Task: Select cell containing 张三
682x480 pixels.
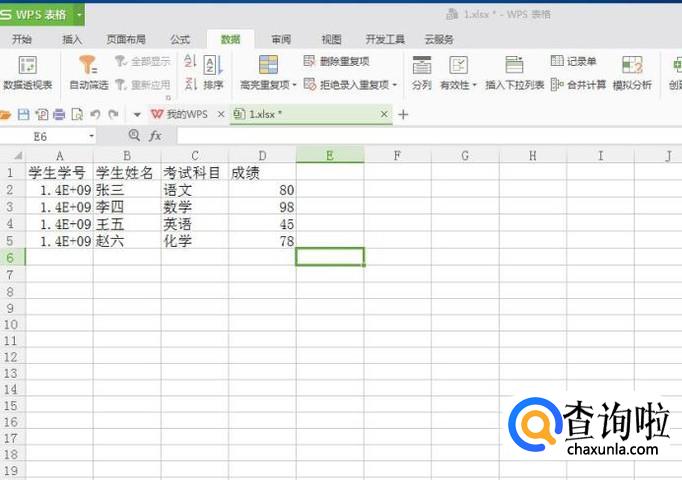Action: 127,190
